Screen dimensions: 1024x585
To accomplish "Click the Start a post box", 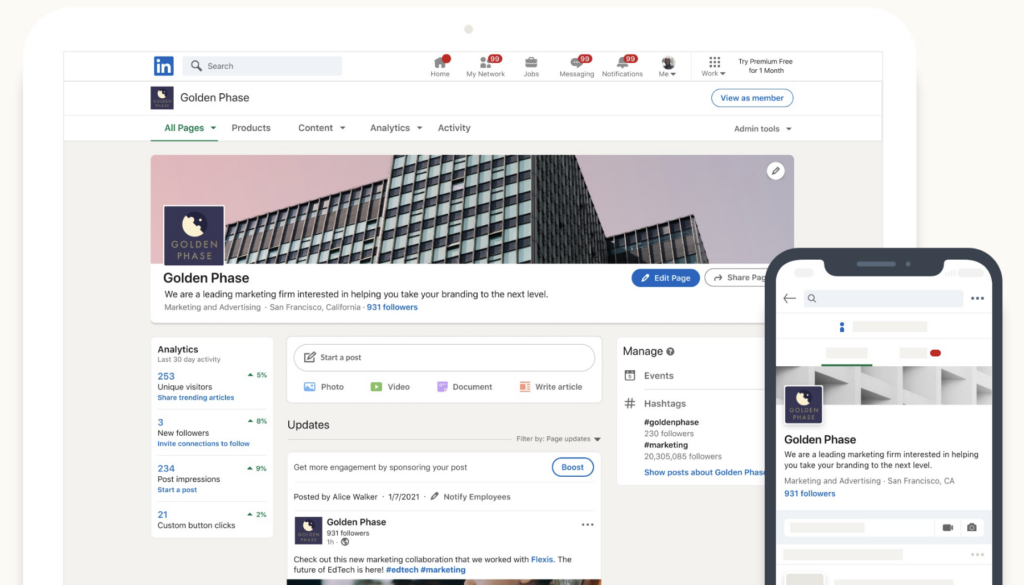I will pos(444,357).
